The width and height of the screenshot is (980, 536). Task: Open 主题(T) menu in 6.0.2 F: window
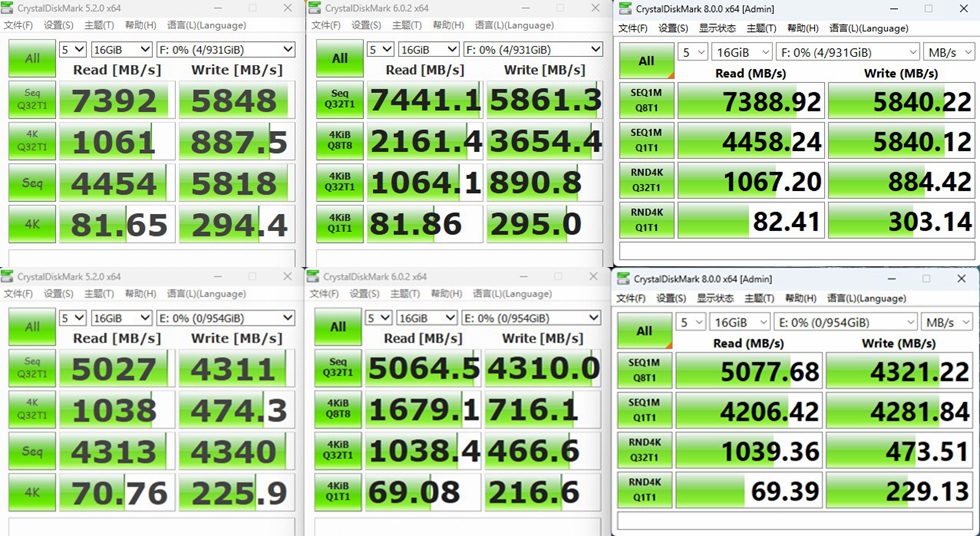pyautogui.click(x=406, y=26)
